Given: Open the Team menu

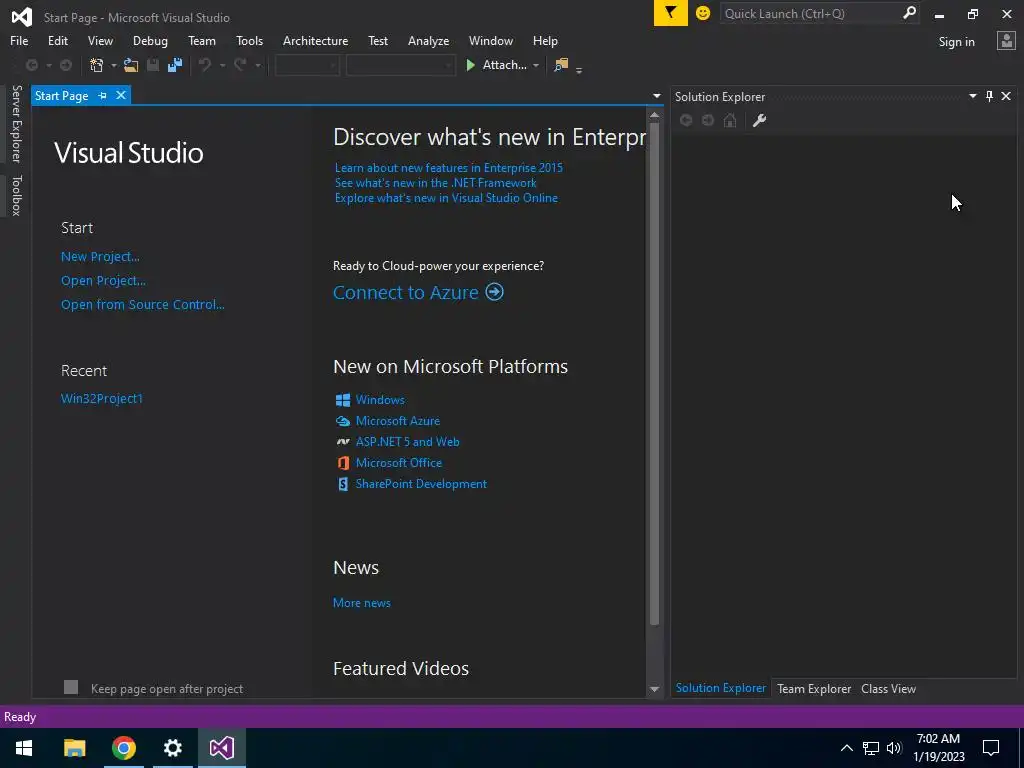Looking at the screenshot, I should [x=202, y=40].
